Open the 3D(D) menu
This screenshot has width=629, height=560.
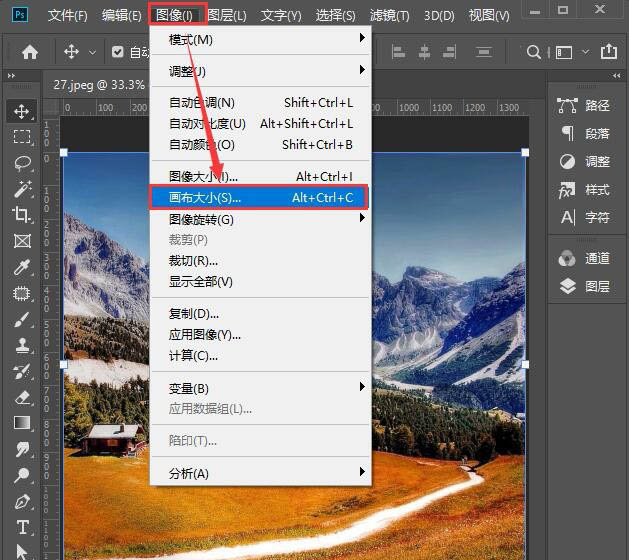pos(439,15)
